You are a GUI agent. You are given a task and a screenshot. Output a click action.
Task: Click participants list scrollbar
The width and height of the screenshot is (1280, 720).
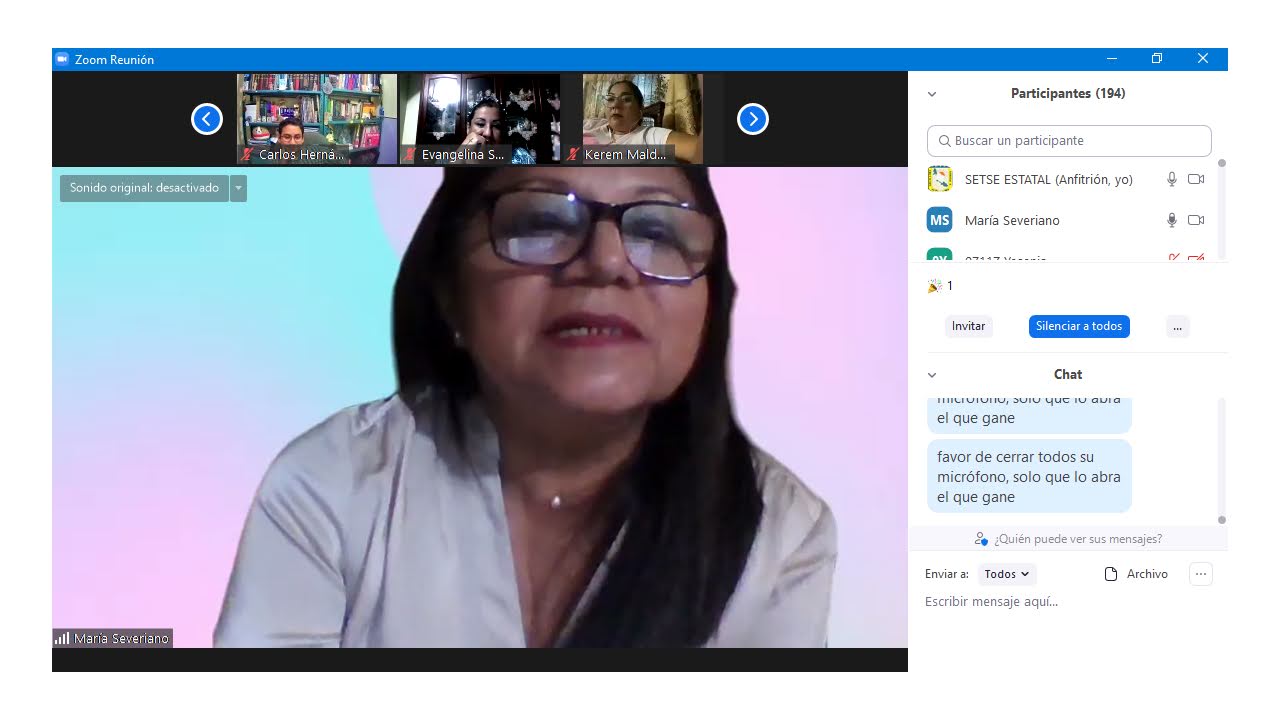pyautogui.click(x=1222, y=208)
